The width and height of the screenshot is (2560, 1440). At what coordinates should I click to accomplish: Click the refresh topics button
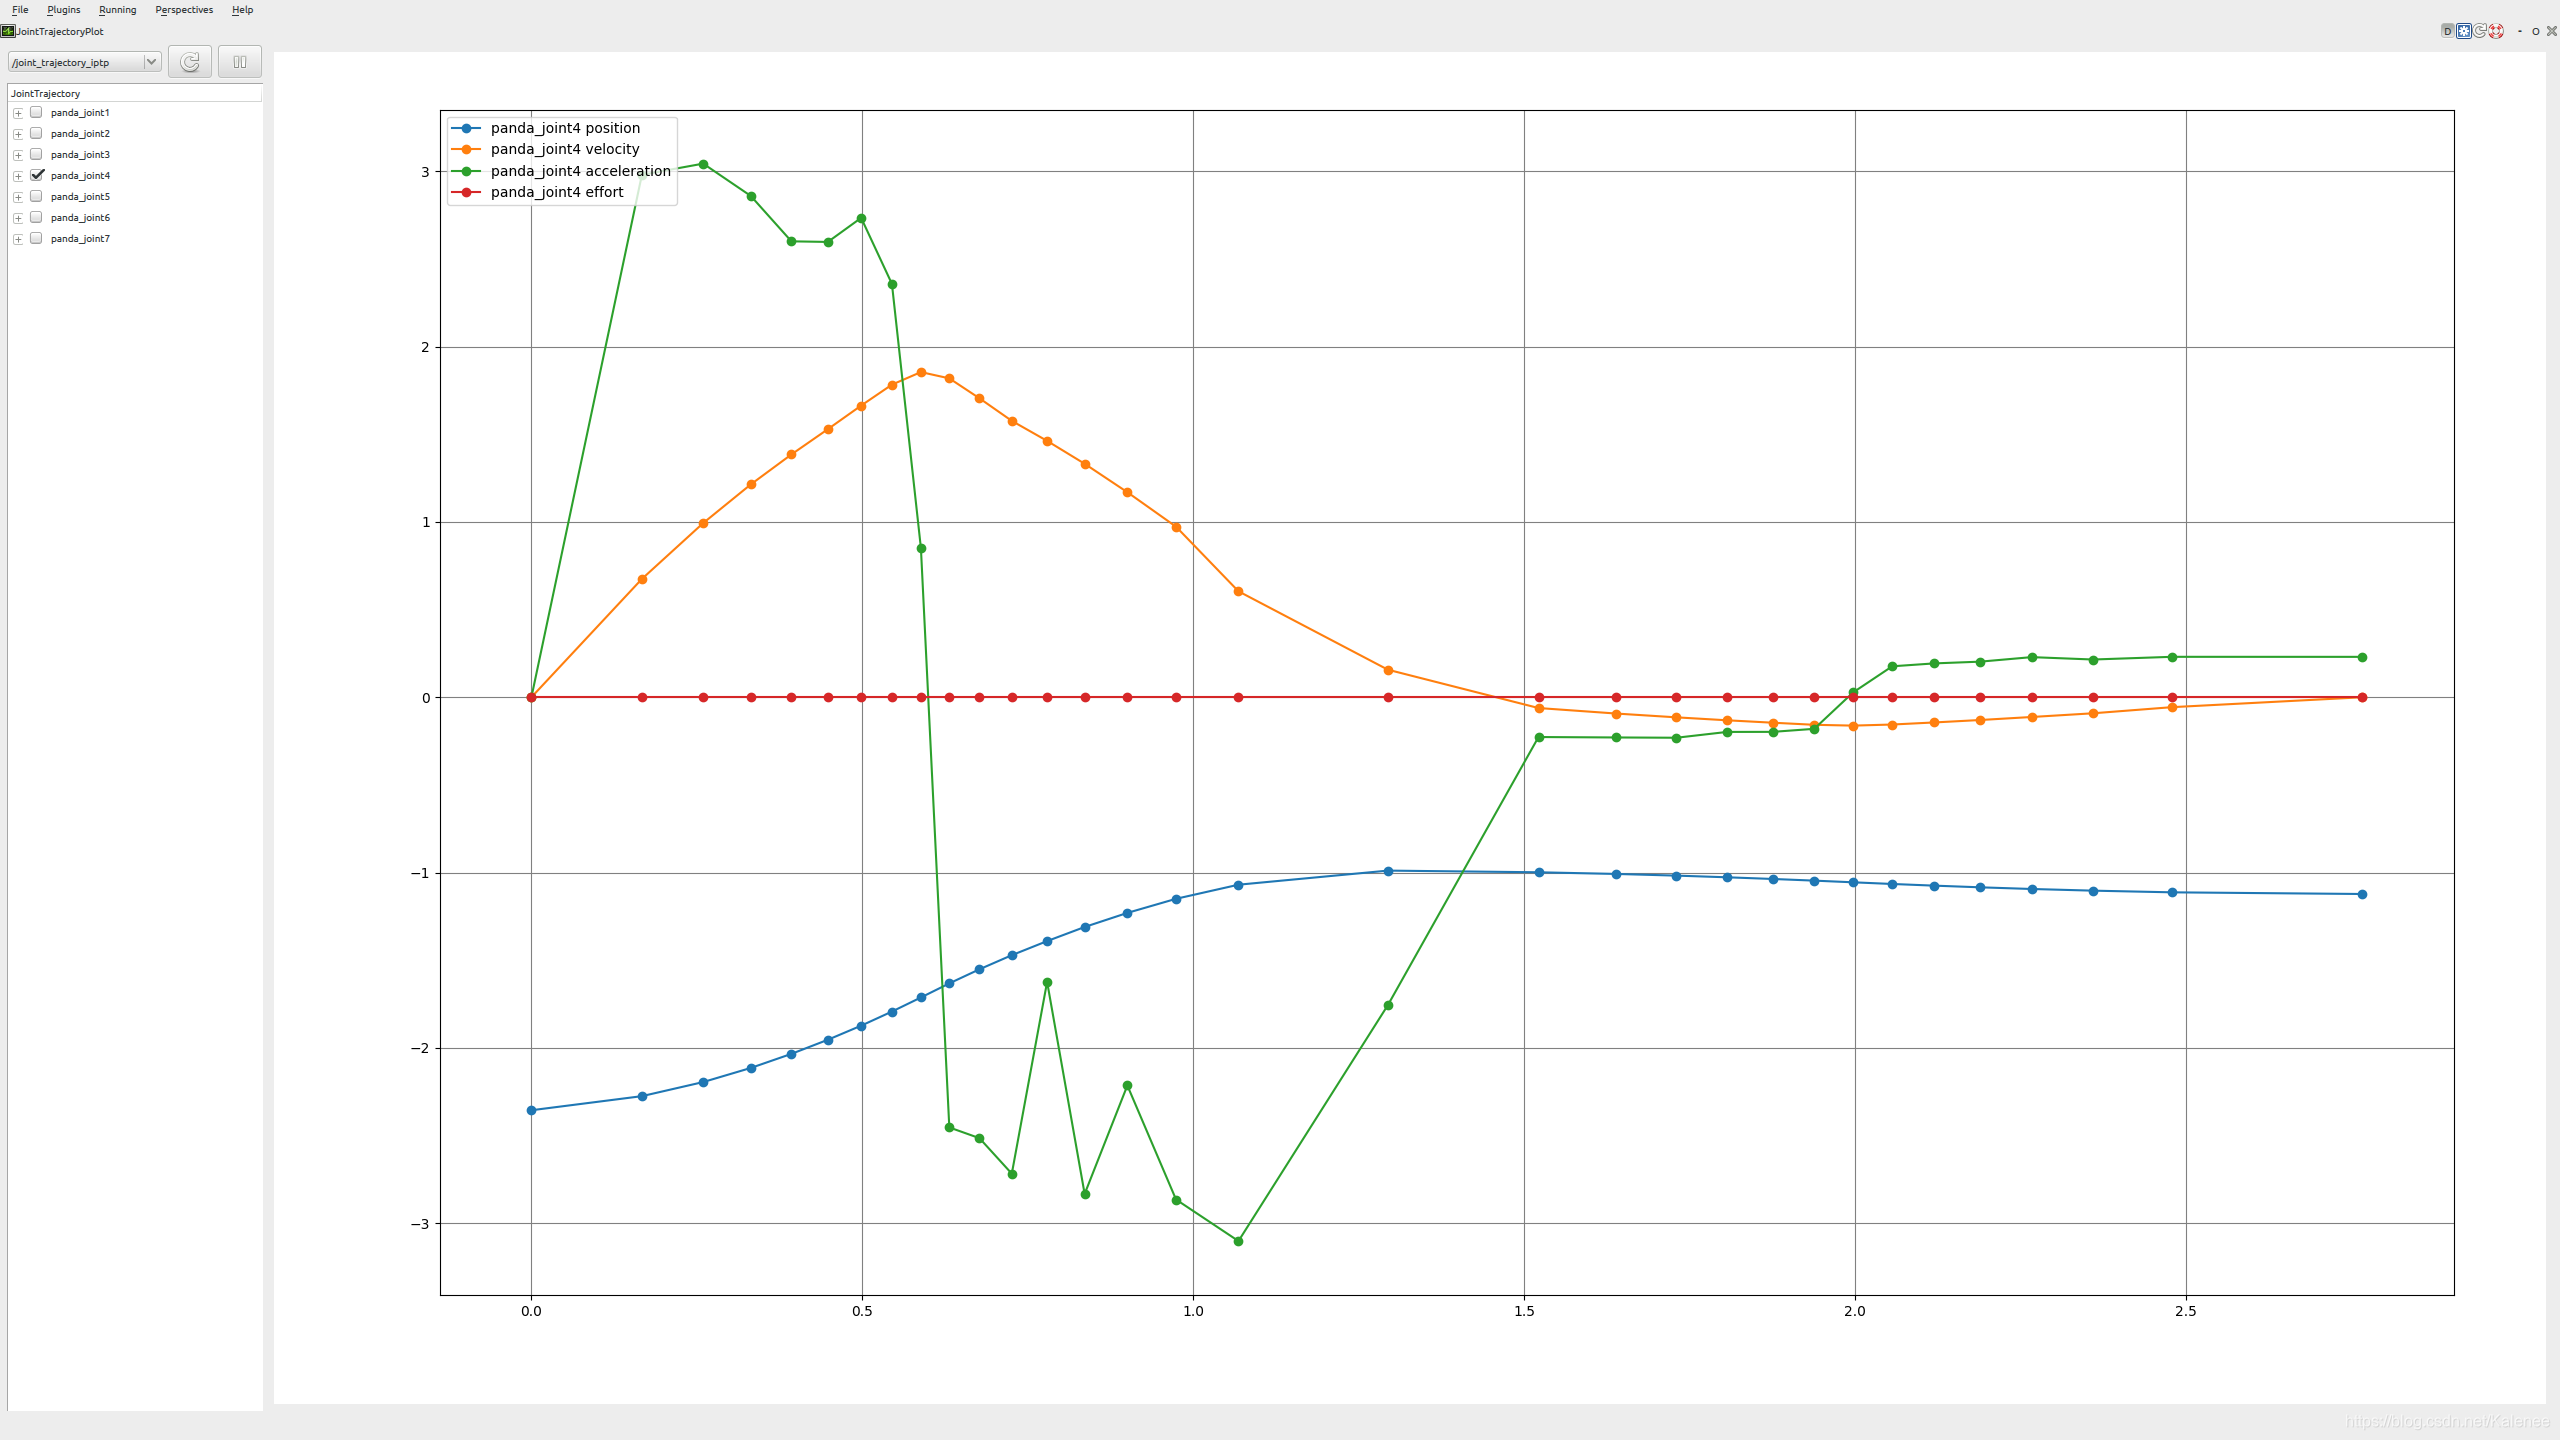pyautogui.click(x=189, y=62)
